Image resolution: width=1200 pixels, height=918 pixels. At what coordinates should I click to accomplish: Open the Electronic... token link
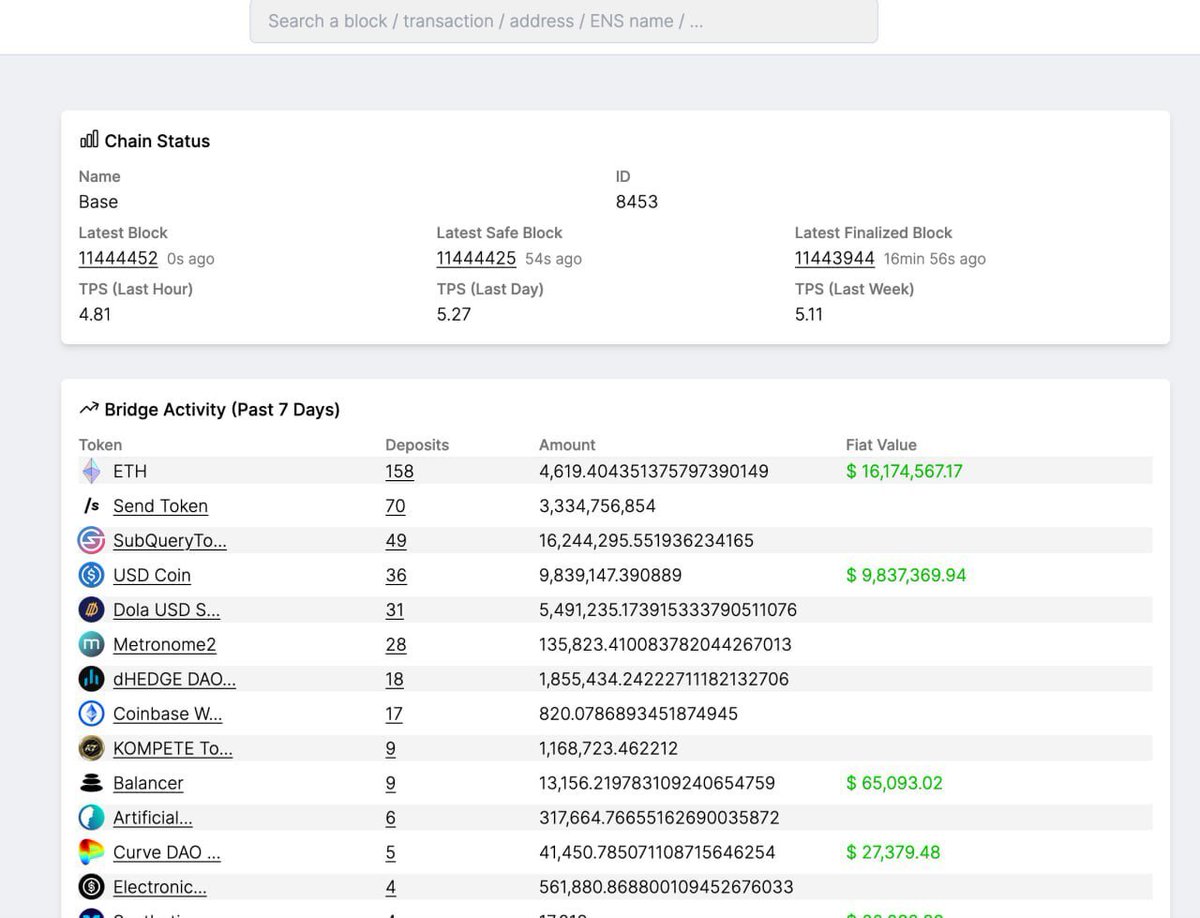[x=160, y=887]
